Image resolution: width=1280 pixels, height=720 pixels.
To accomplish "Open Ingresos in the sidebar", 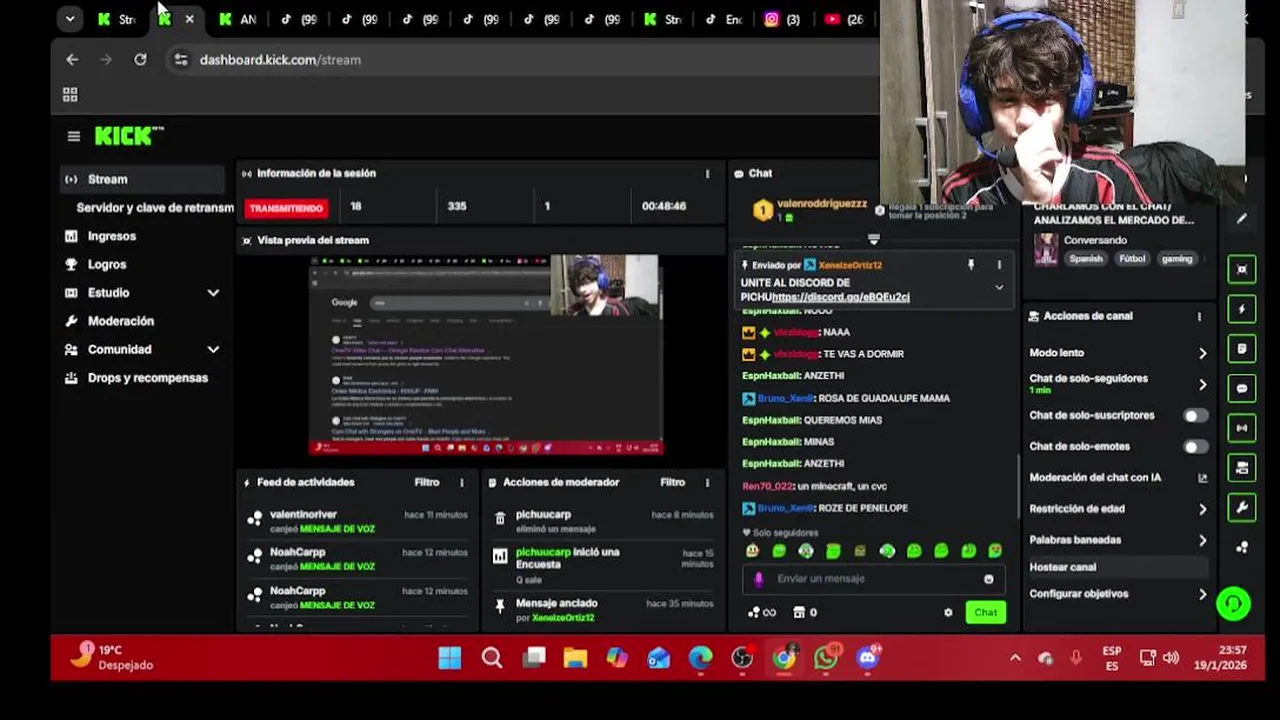I will [x=111, y=236].
